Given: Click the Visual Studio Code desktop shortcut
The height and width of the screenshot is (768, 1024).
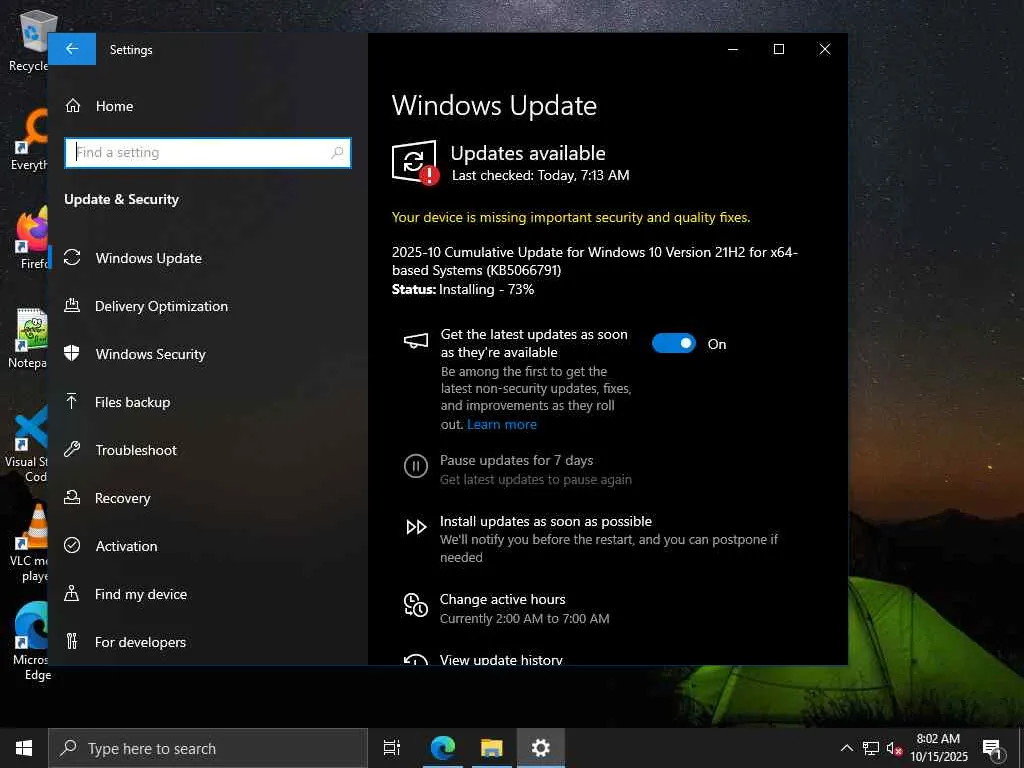Looking at the screenshot, I should [x=26, y=444].
